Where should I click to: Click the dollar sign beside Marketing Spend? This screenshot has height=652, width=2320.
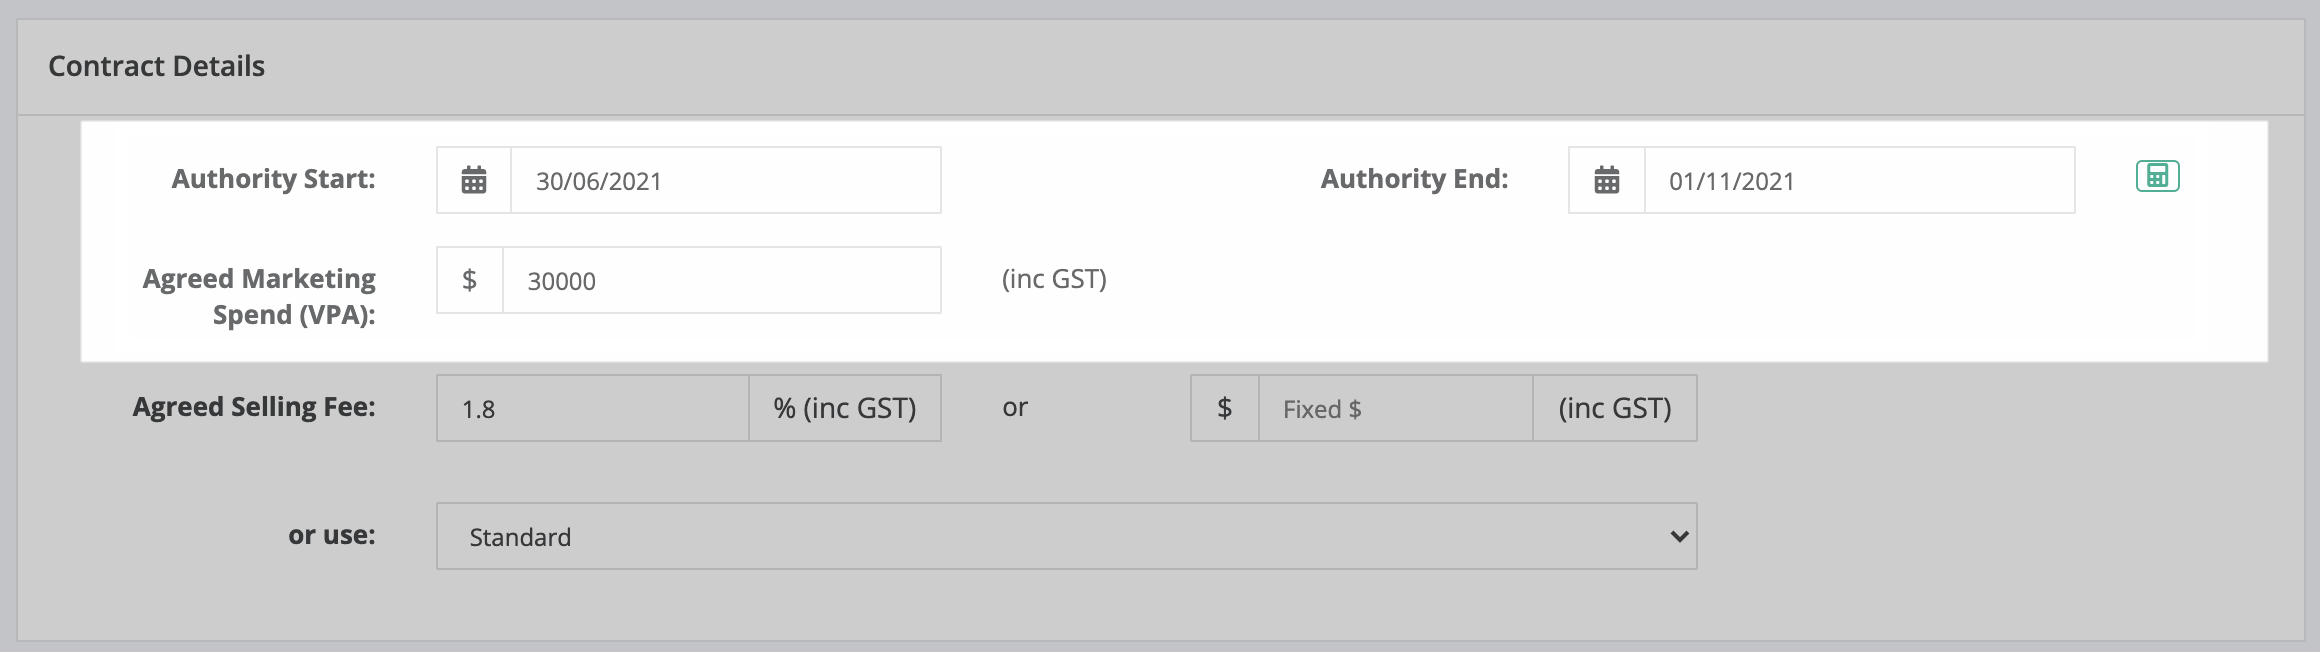[469, 280]
